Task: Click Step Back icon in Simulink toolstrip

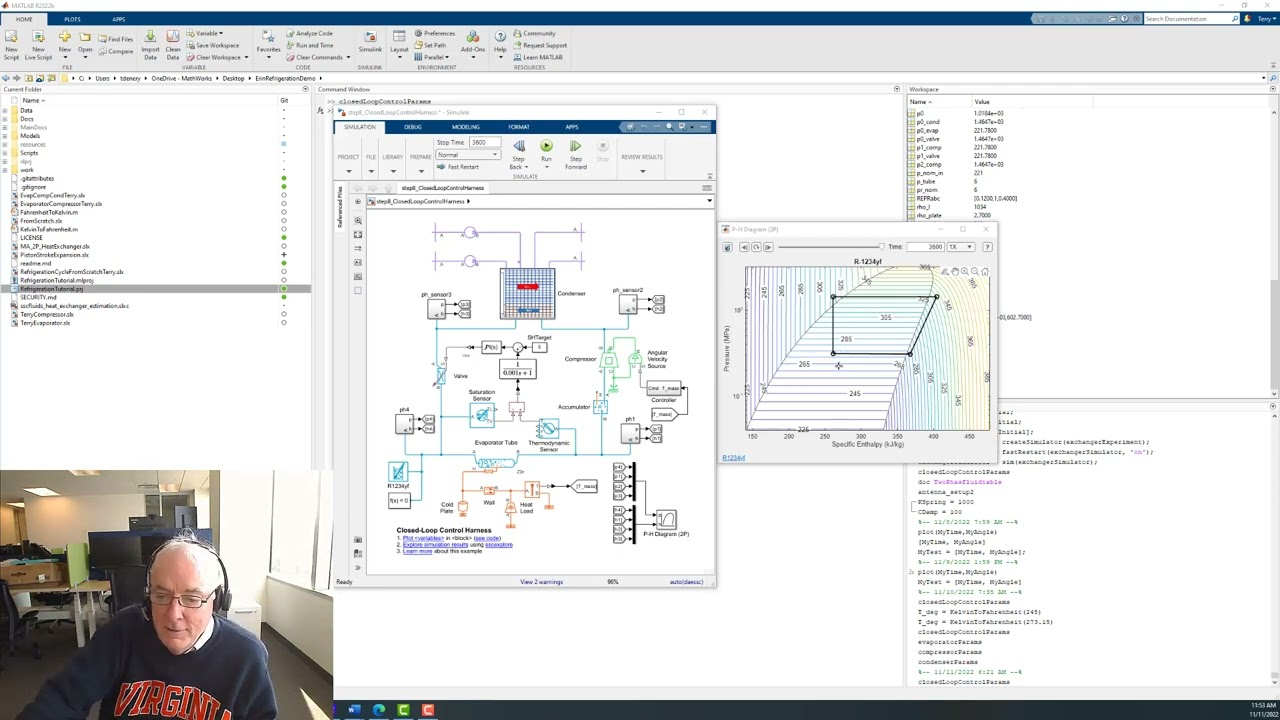Action: coord(519,146)
